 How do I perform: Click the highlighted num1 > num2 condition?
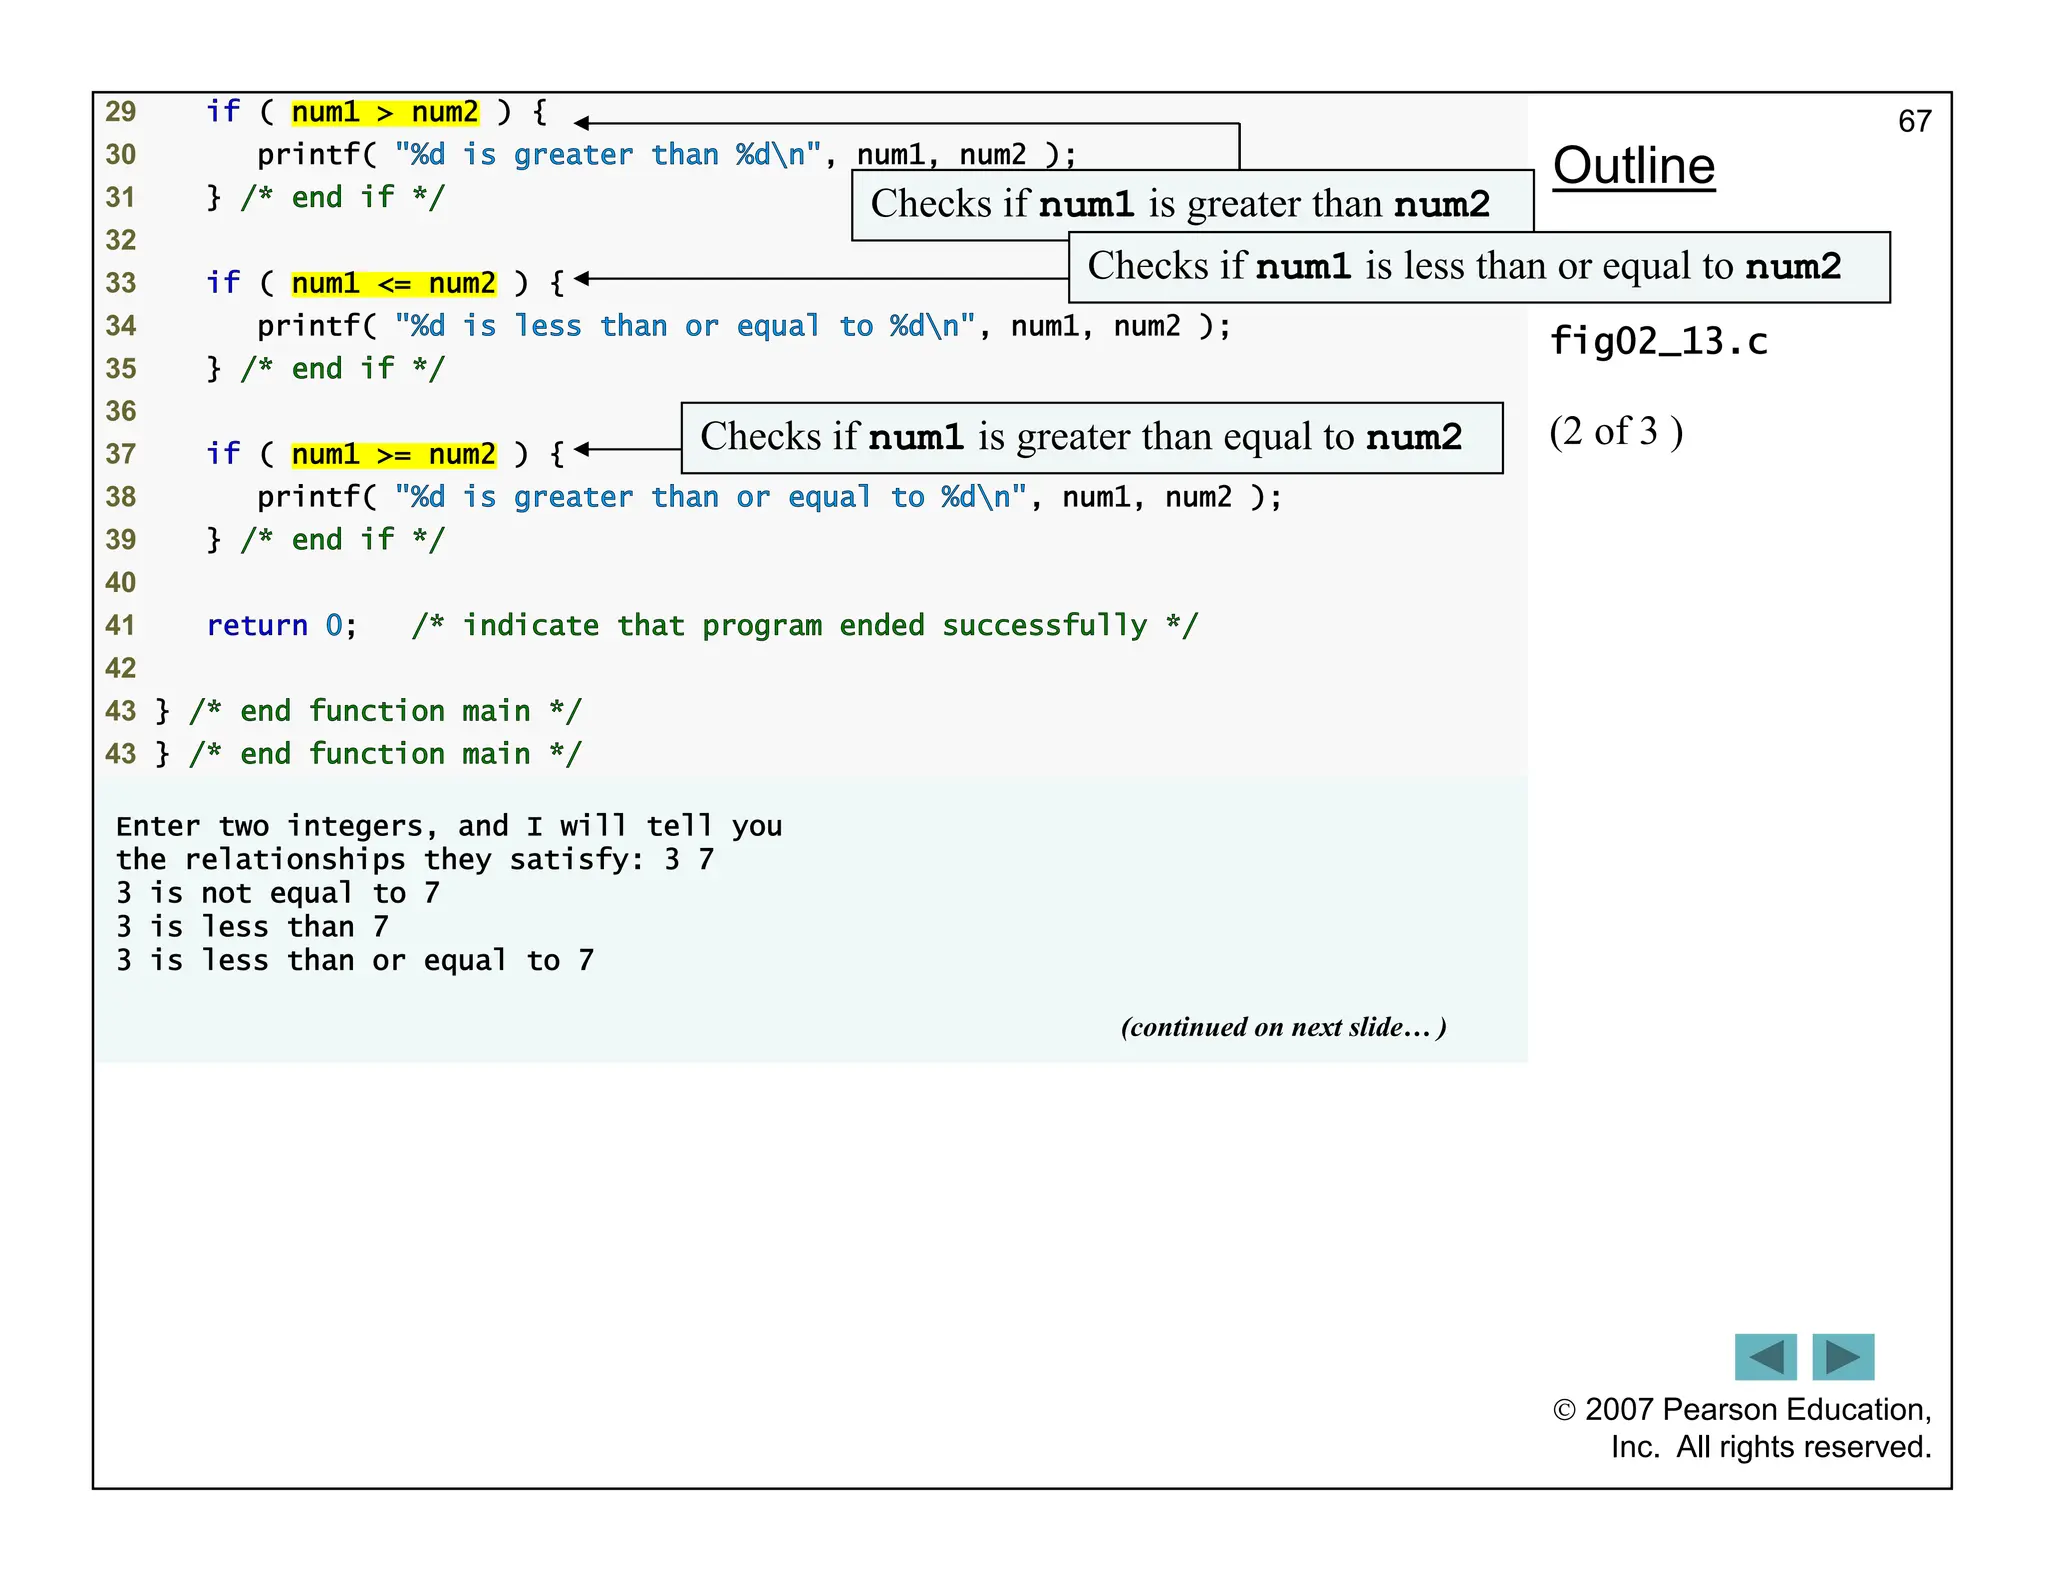coord(385,112)
